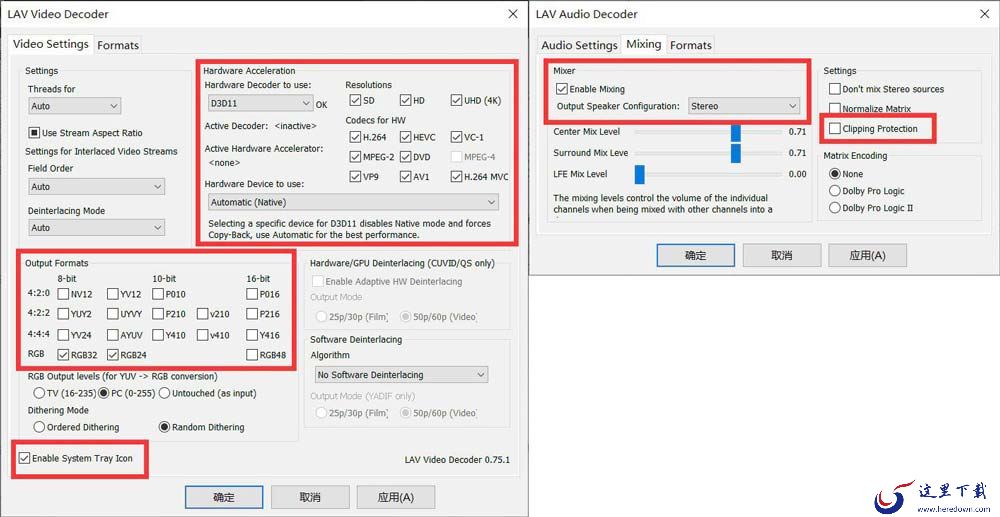Expand the Field Order dropdown

pos(96,187)
